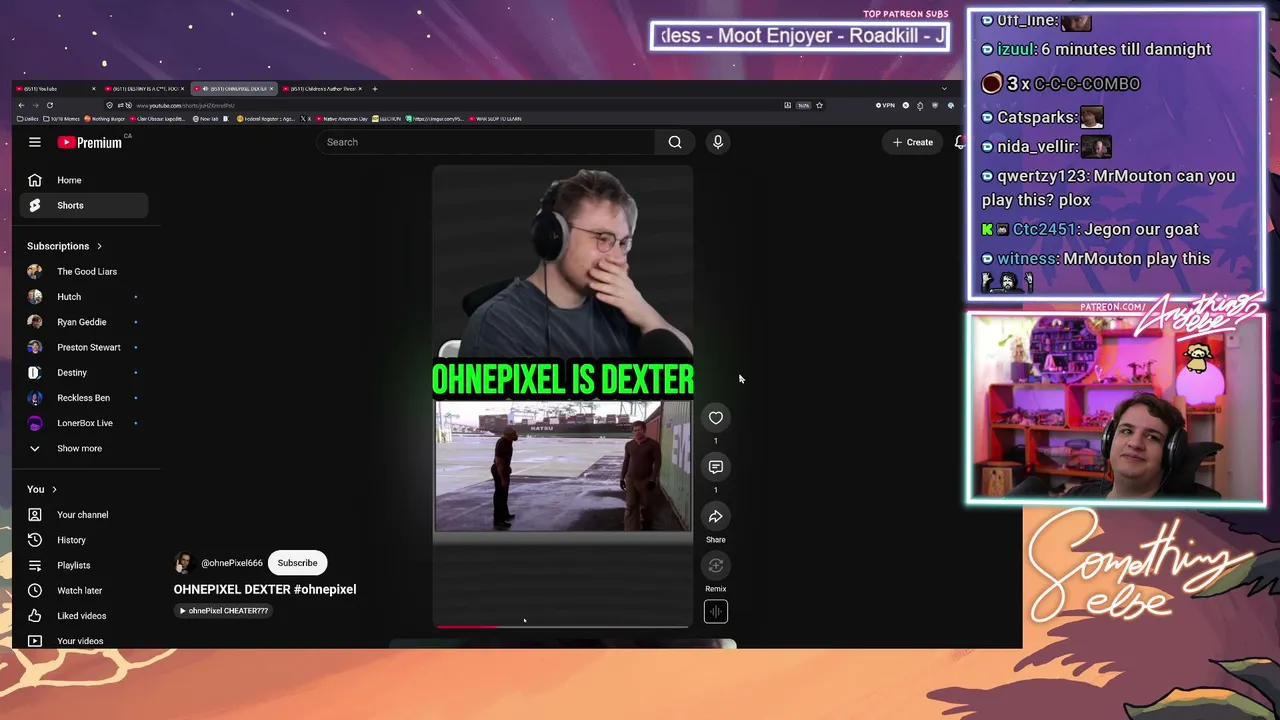
Task: Open Your channel page
Action: pos(84,515)
